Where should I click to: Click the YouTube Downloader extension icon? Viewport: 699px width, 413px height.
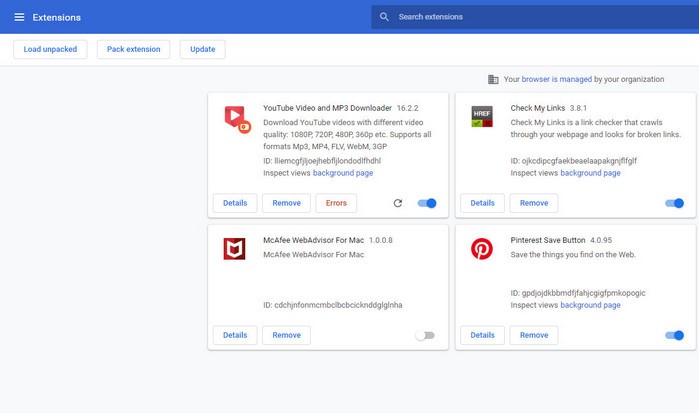(237, 119)
